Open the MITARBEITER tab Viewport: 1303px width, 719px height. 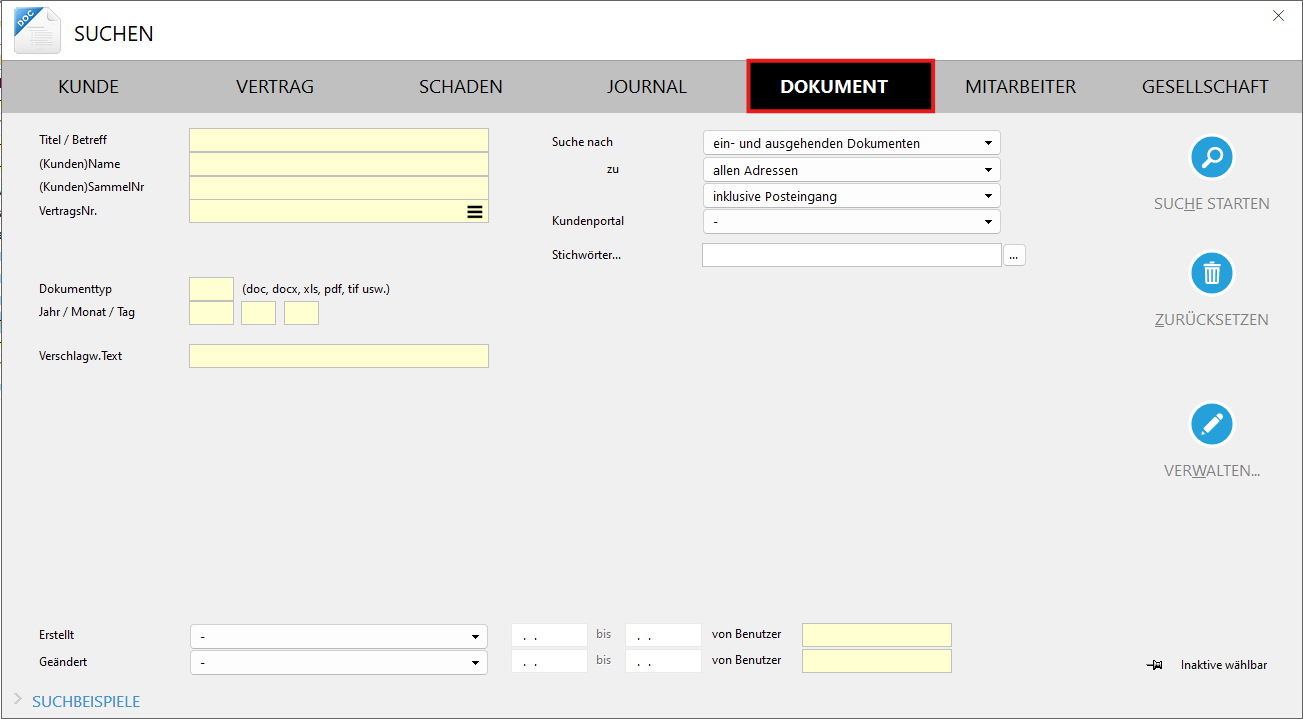tap(1020, 87)
